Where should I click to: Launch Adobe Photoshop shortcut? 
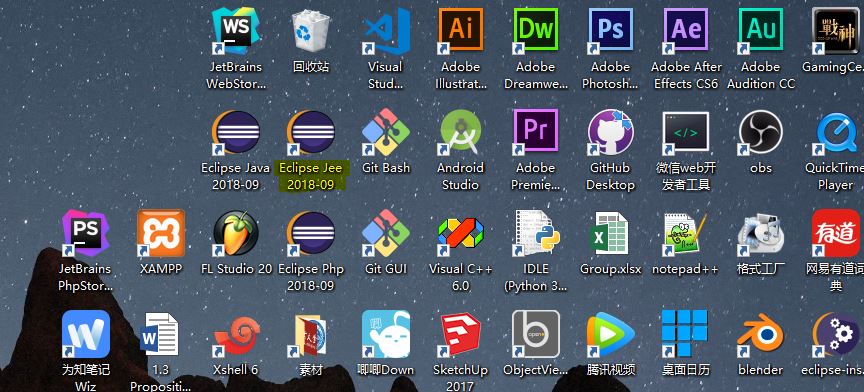coord(611,31)
